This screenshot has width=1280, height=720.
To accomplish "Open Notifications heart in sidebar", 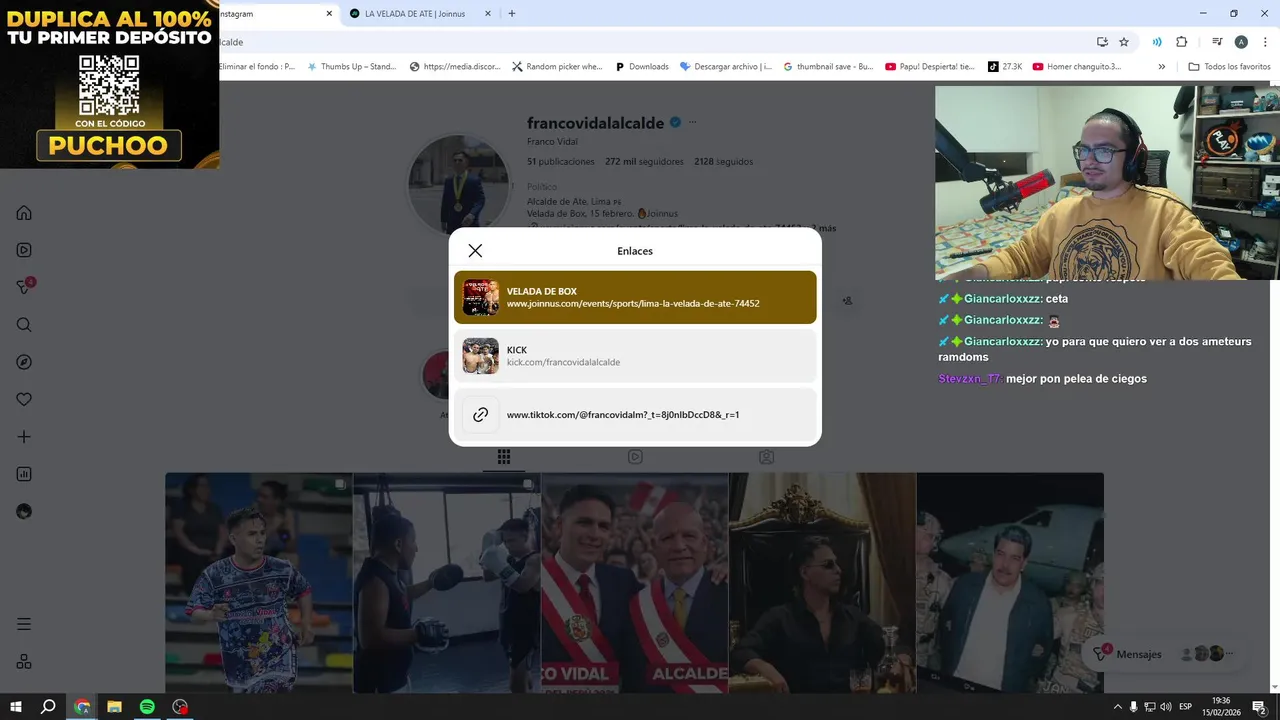I will pyautogui.click(x=24, y=399).
